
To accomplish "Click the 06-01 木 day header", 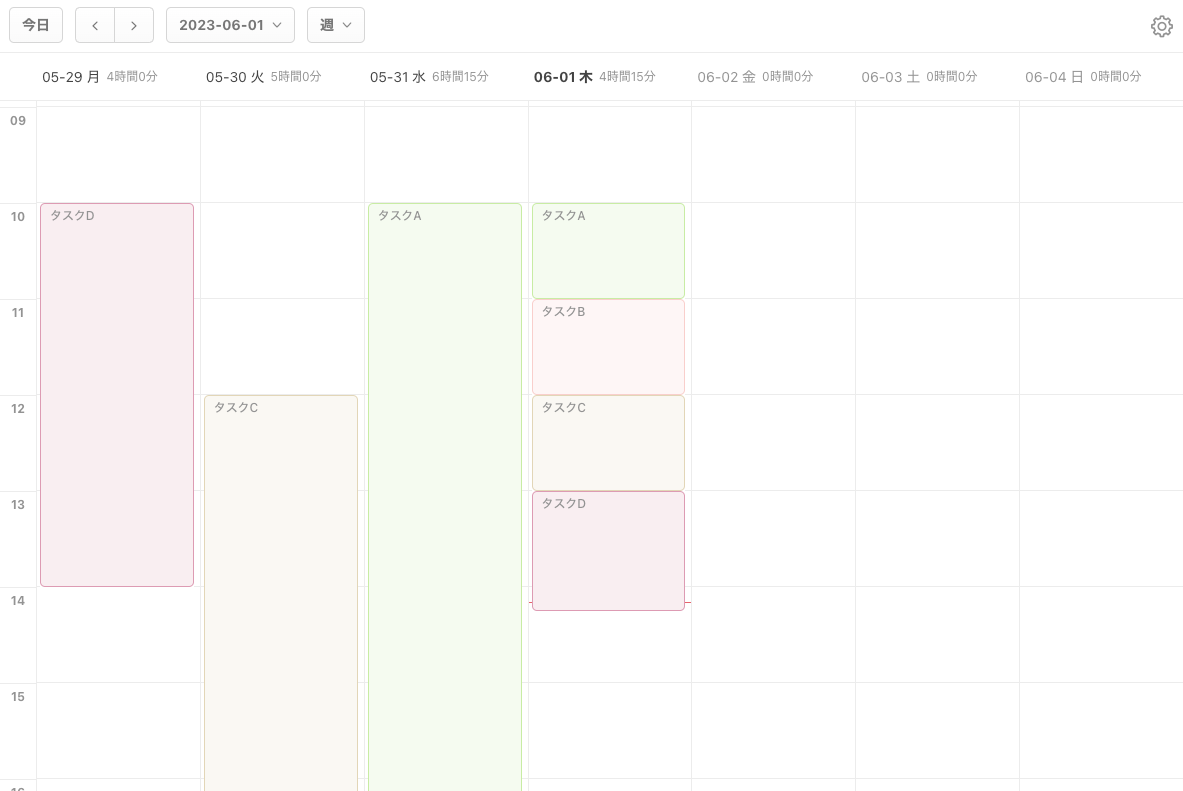I will 563,77.
